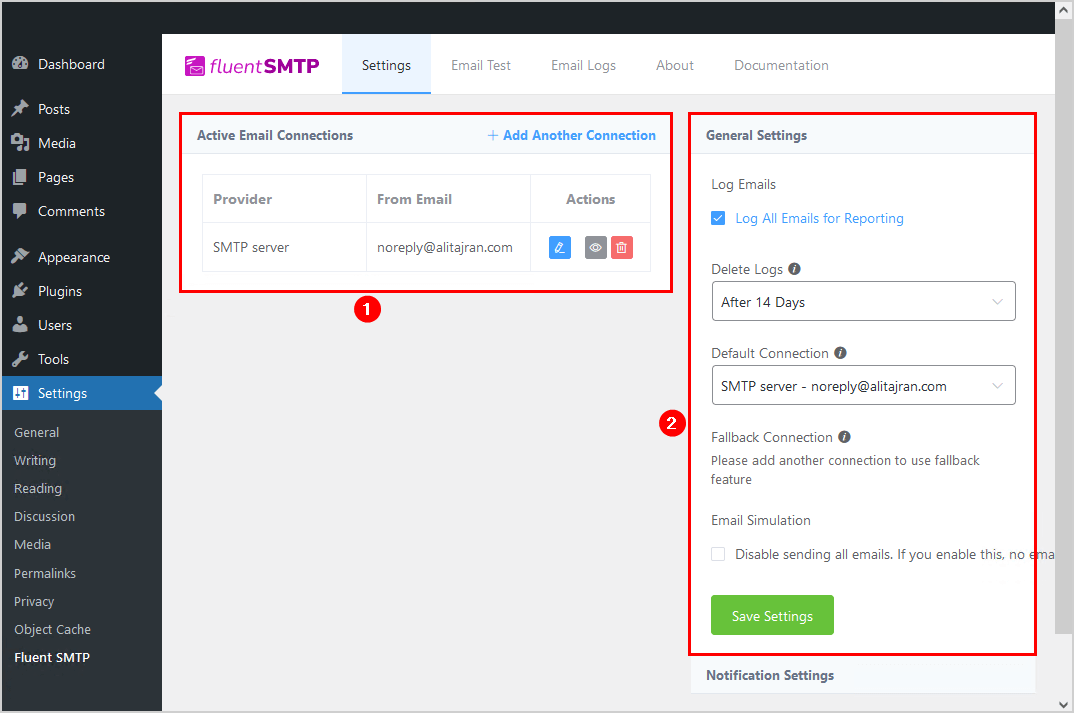Open the About tab
This screenshot has width=1074, height=713.
coord(675,65)
